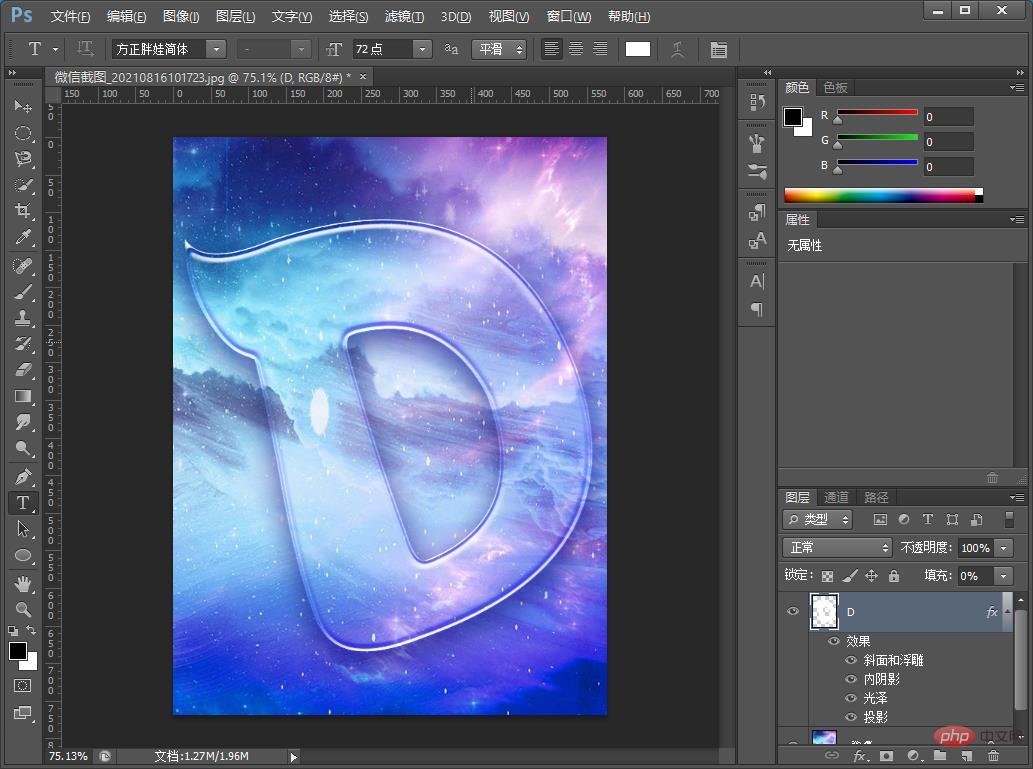This screenshot has height=769, width=1033.
Task: Select the Pen tool
Action: (x=23, y=476)
